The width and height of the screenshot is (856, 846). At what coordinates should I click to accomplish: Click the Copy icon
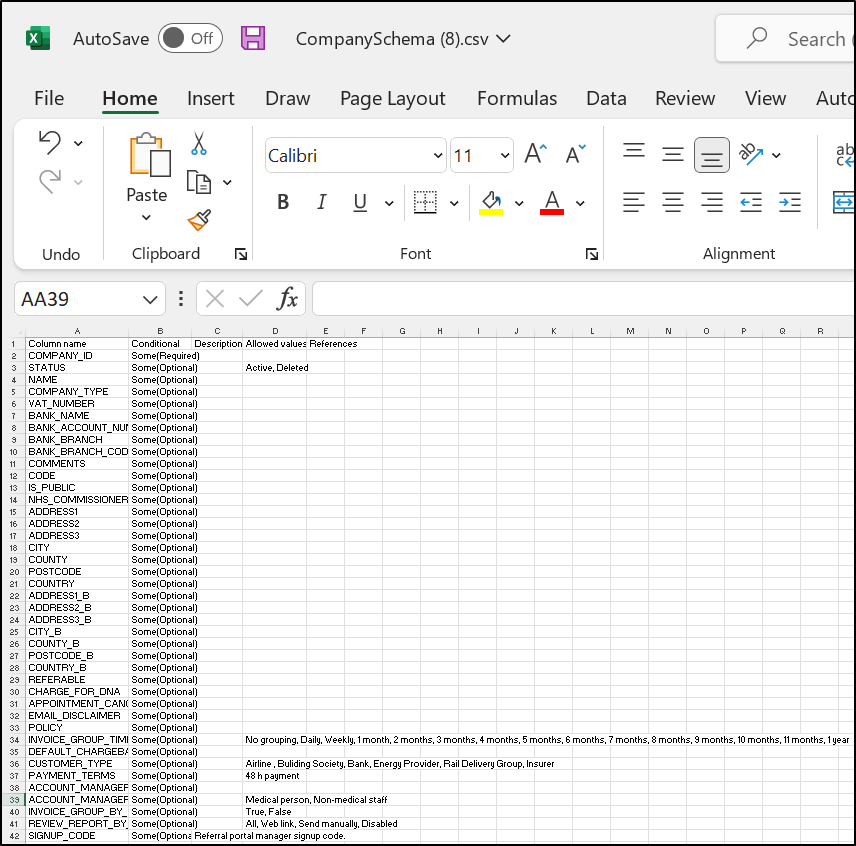[x=199, y=182]
